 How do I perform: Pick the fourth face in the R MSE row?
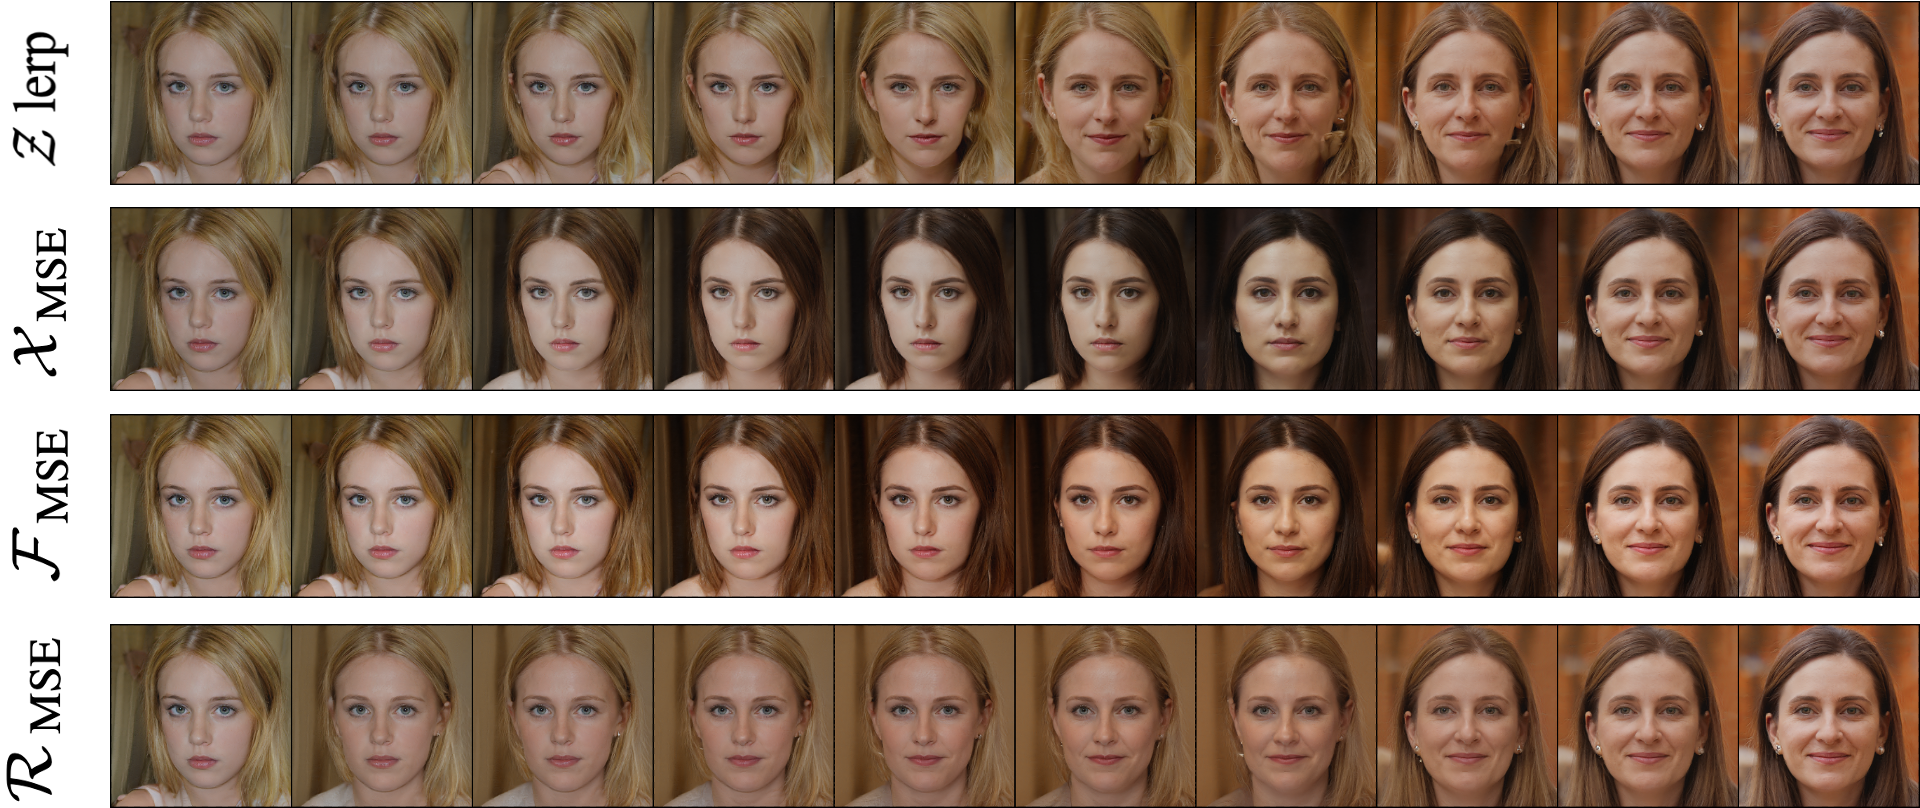pyautogui.click(x=744, y=715)
